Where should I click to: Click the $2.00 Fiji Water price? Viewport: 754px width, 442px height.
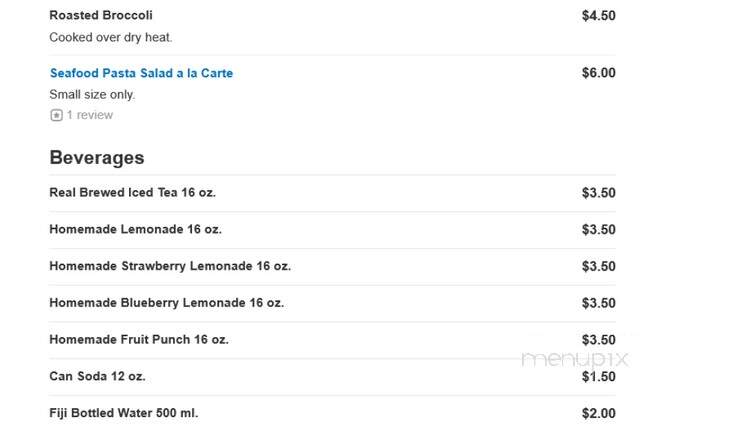[x=598, y=413]
